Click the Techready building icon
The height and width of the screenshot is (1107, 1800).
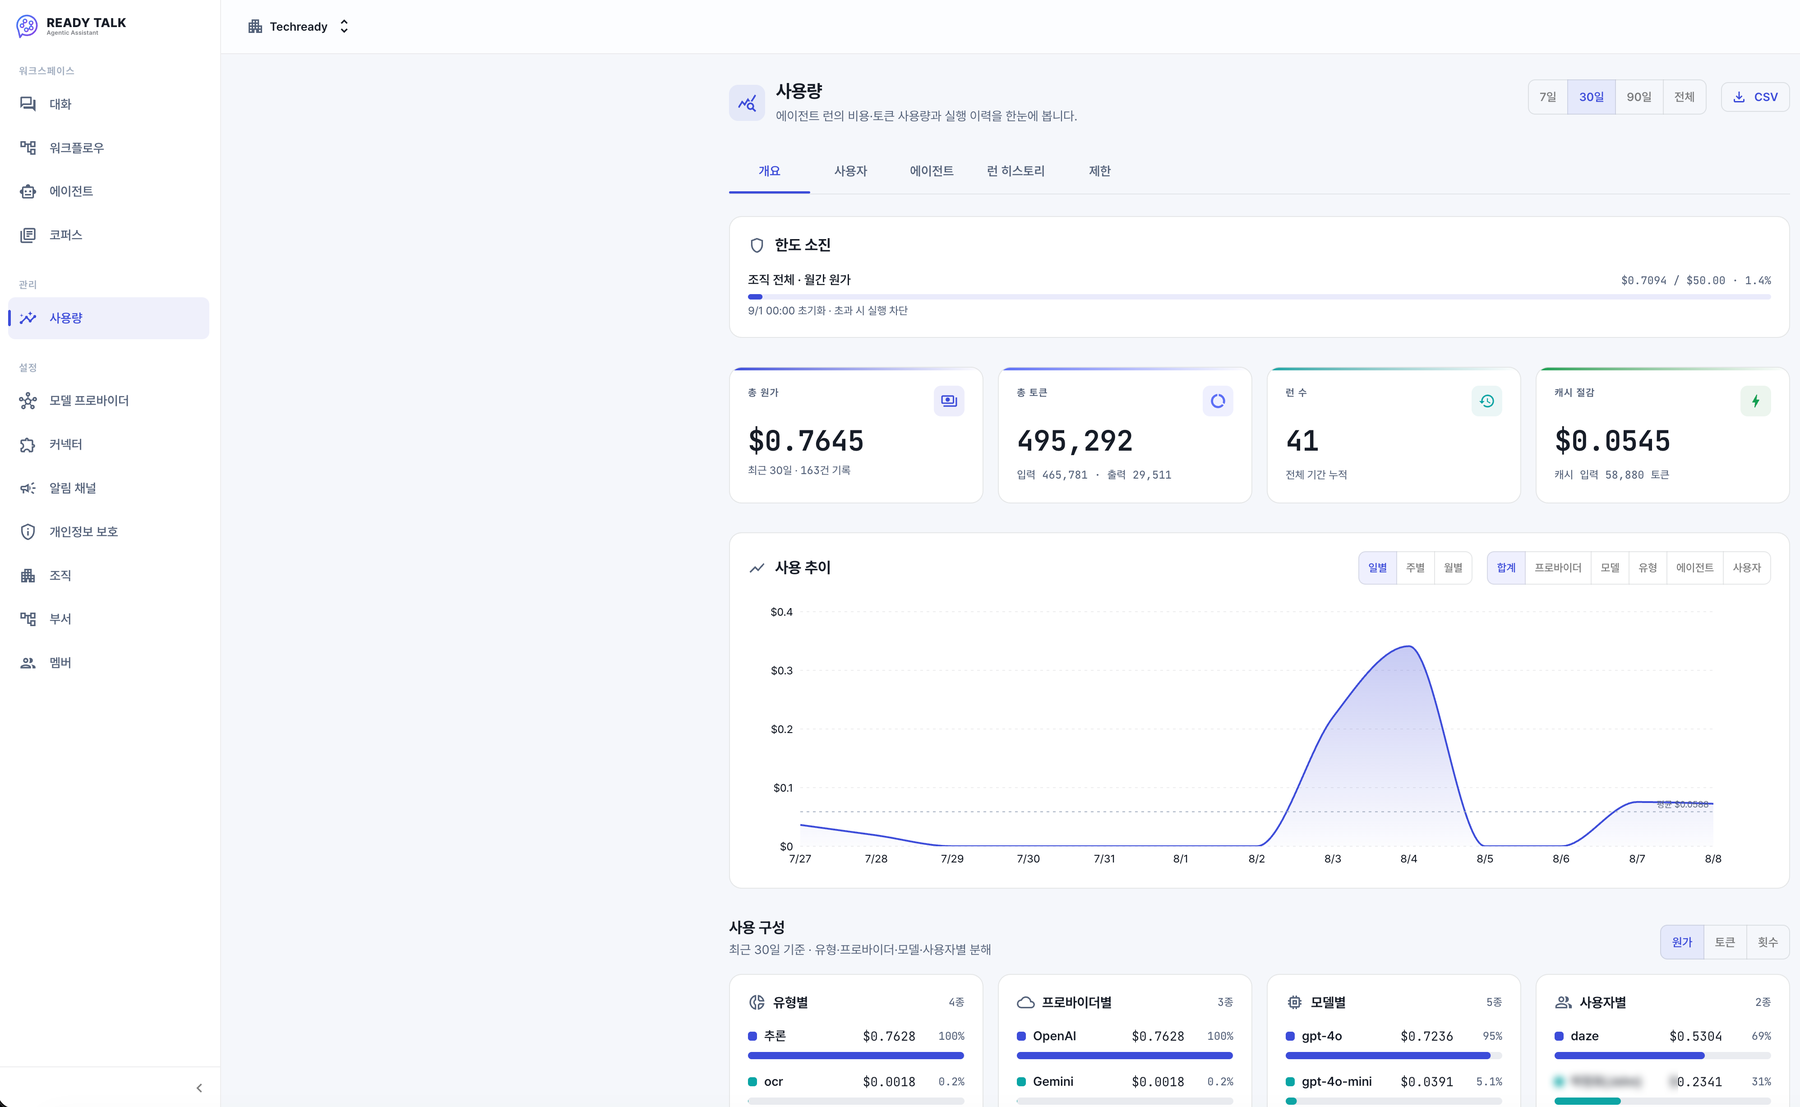(255, 27)
